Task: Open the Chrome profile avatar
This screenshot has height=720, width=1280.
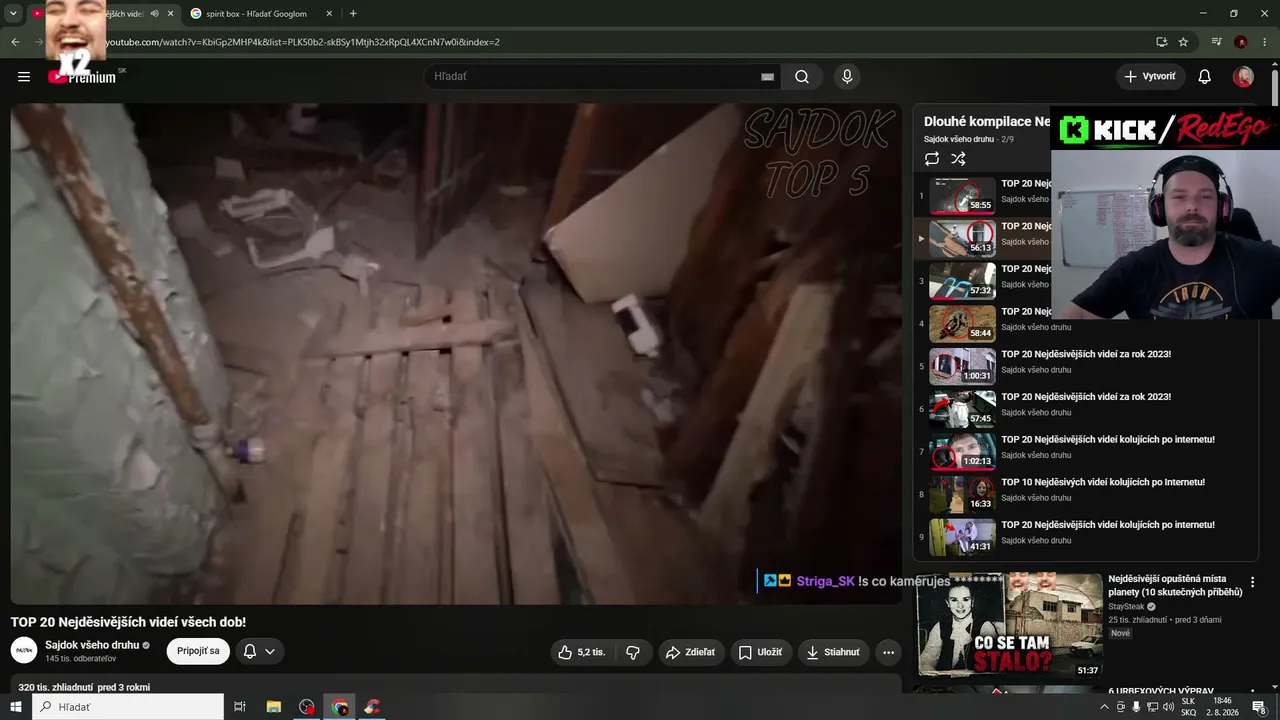Action: coord(1241,42)
